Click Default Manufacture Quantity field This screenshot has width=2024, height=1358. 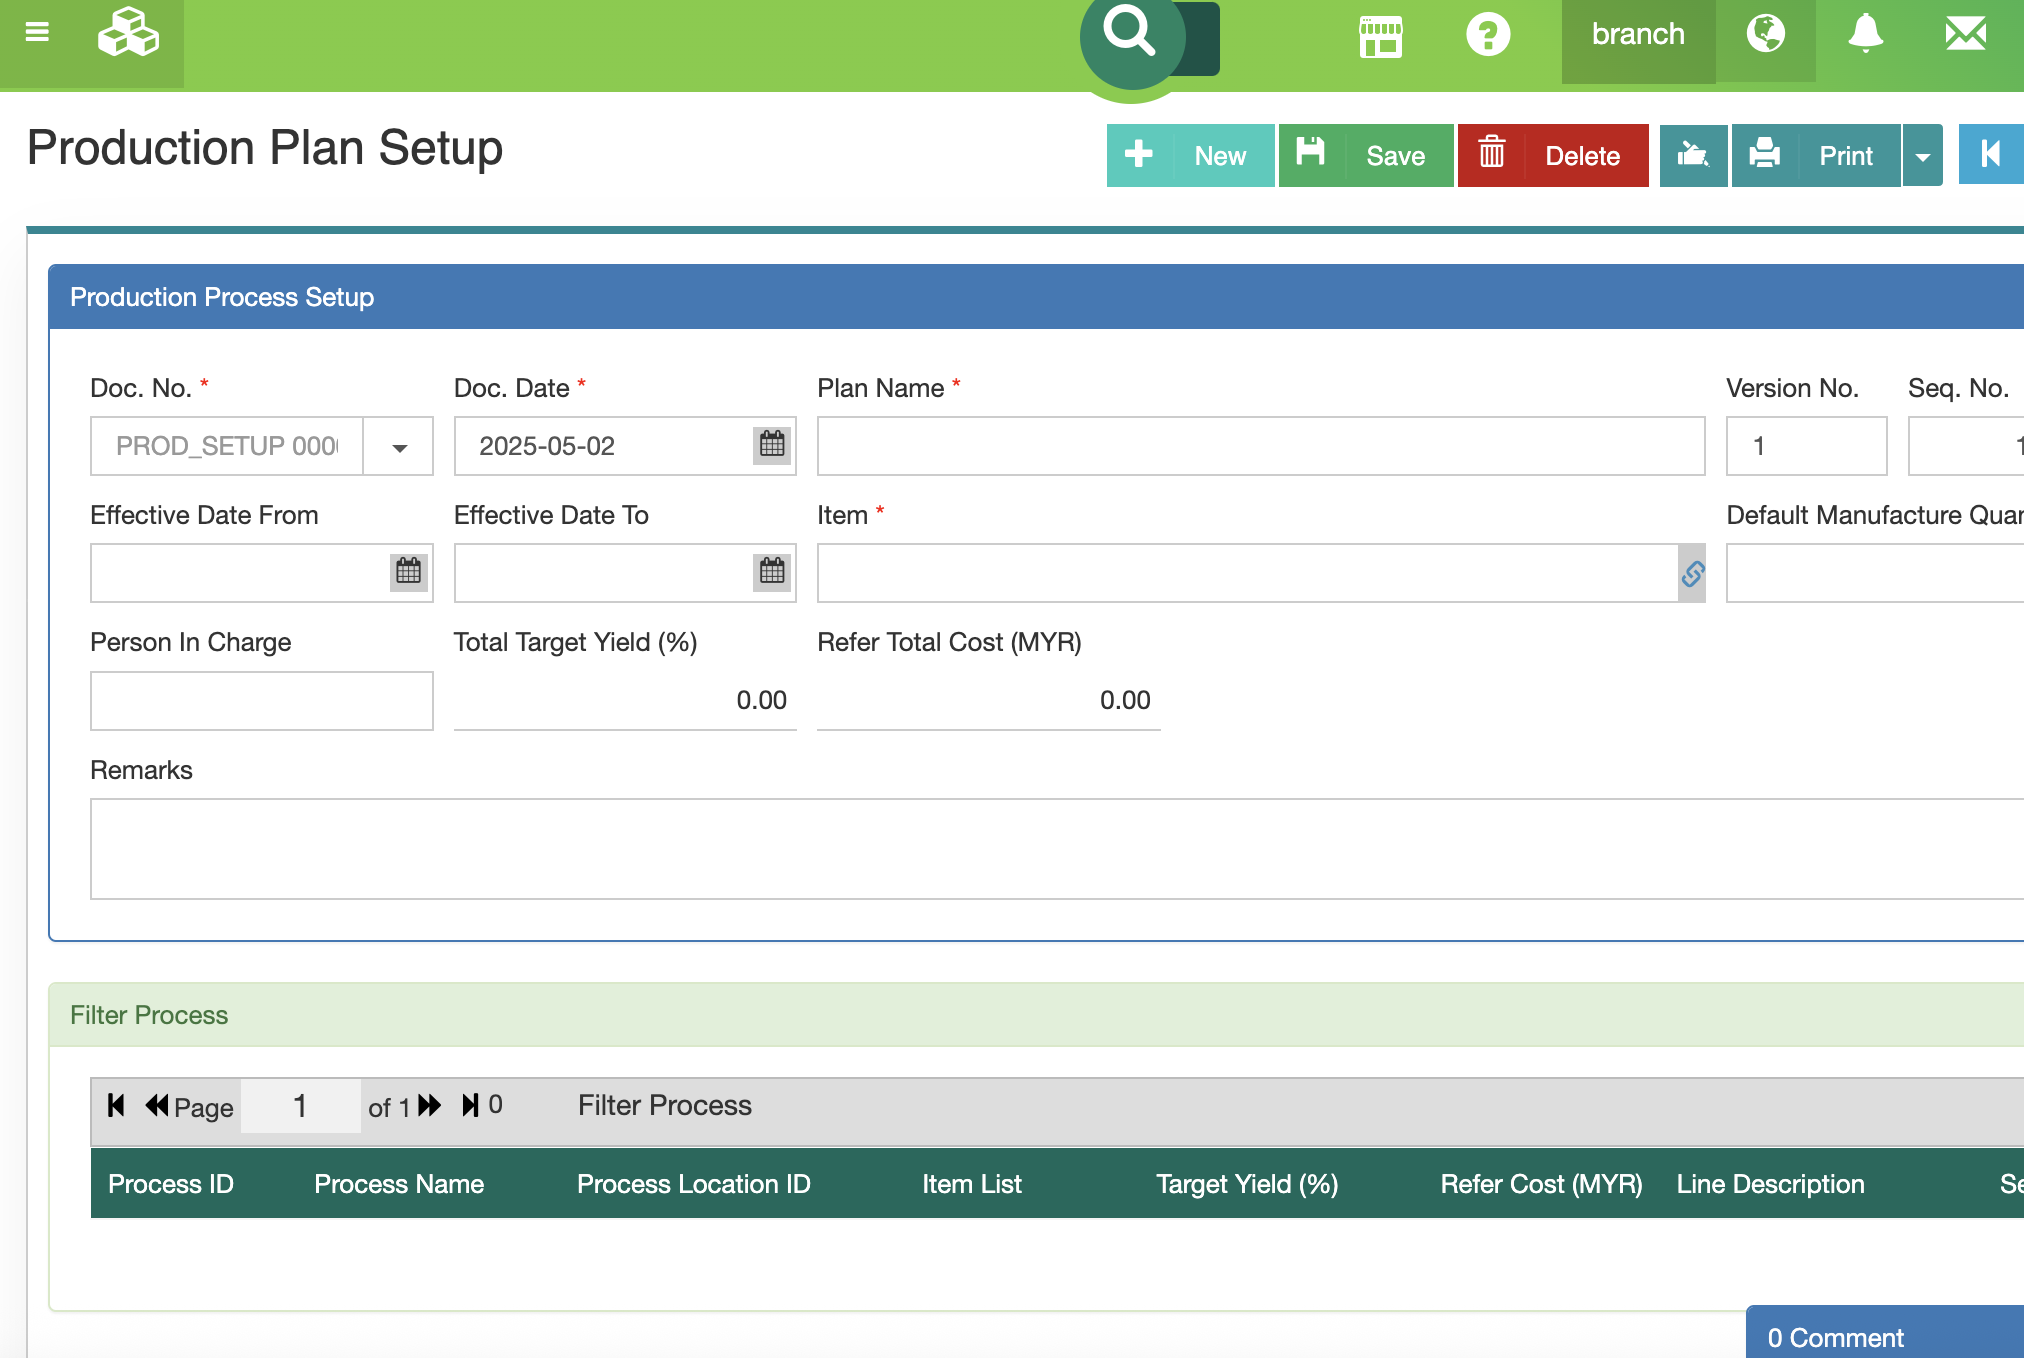point(1875,573)
